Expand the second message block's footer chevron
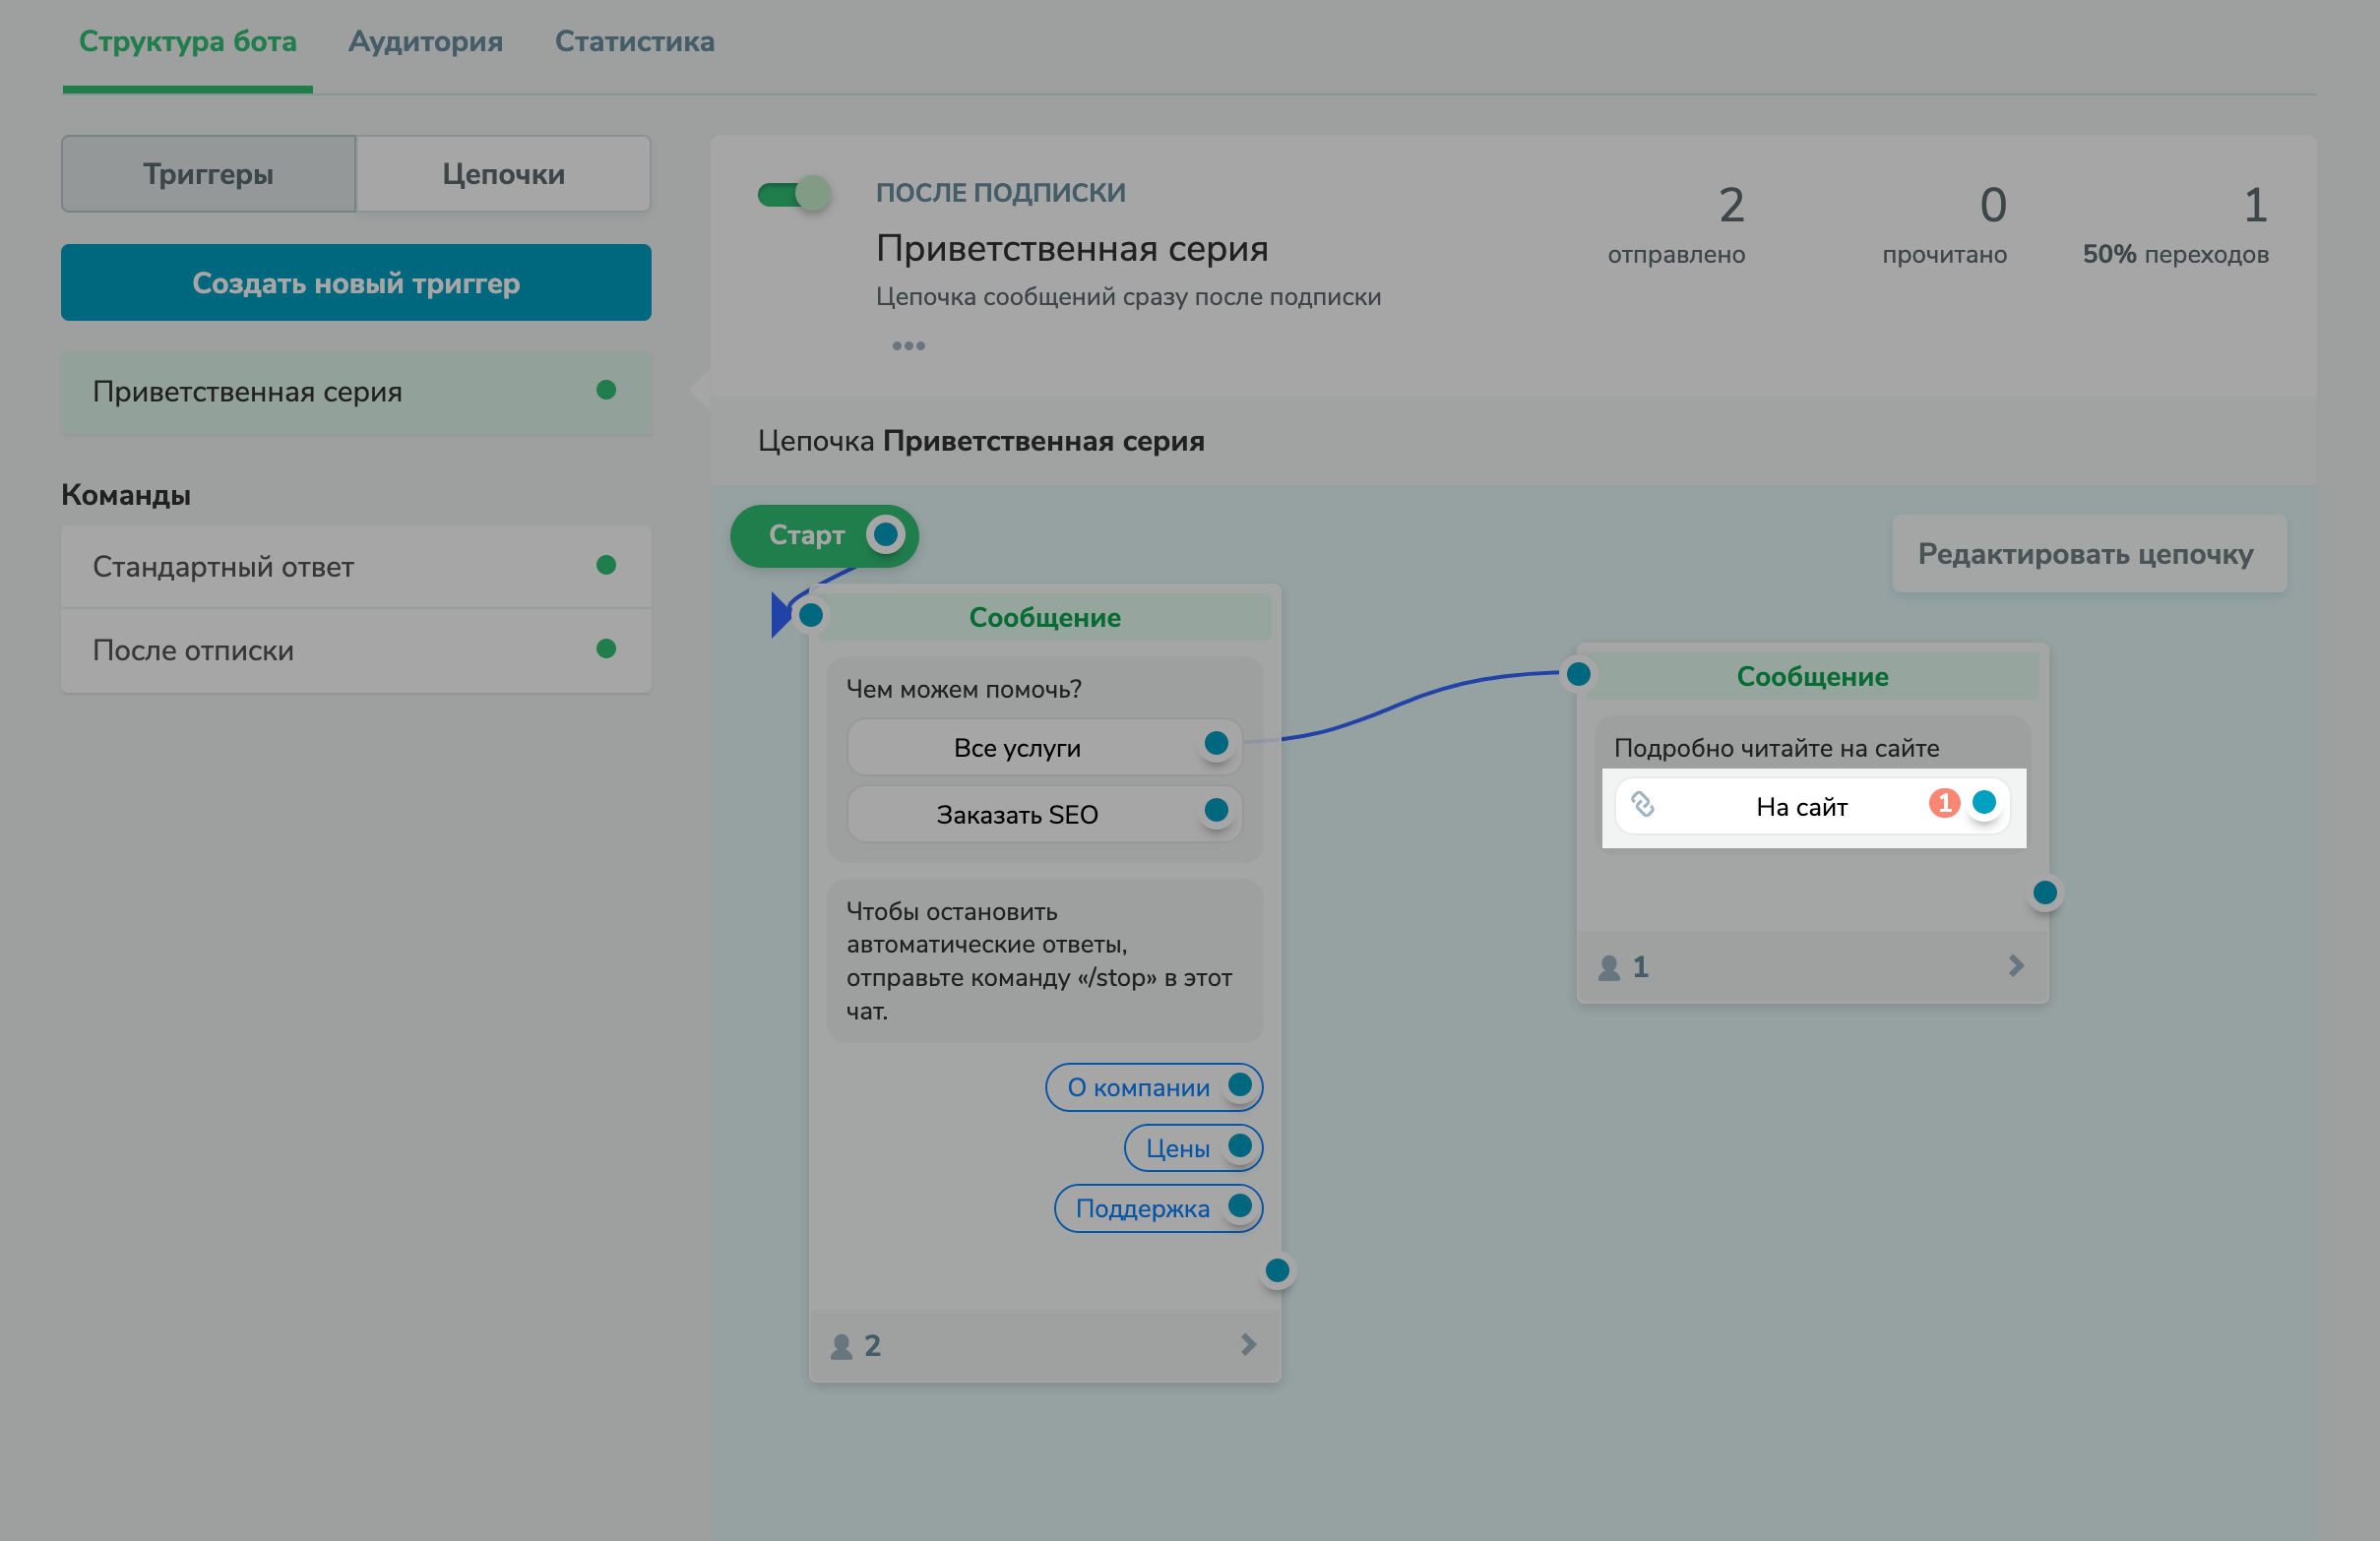The height and width of the screenshot is (1541, 2380). pyautogui.click(x=2016, y=966)
